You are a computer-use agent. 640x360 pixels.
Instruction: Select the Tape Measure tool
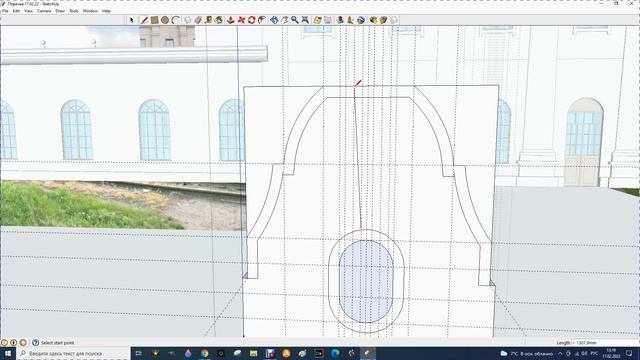click(x=209, y=20)
